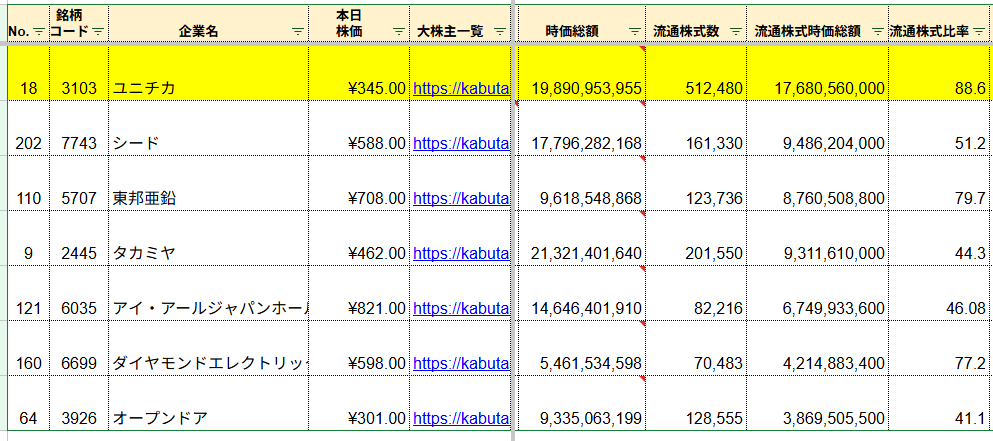Select the 流通株式数 header cell
Viewport: 993px width, 441px height.
[696, 24]
